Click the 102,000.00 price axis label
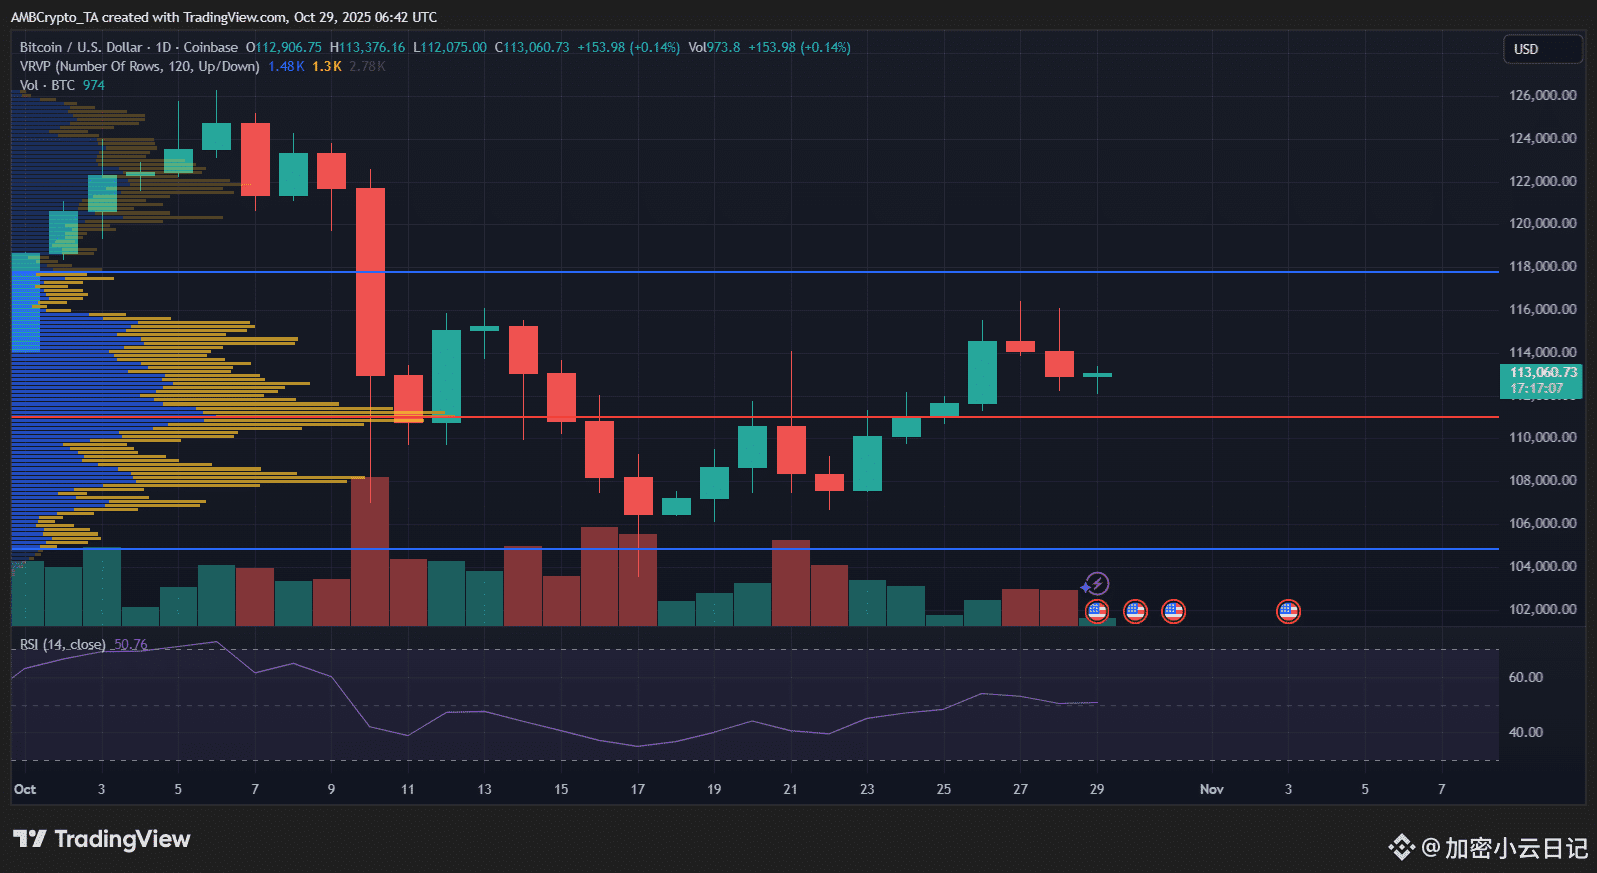Screen dimensions: 1597x873 coord(1542,609)
